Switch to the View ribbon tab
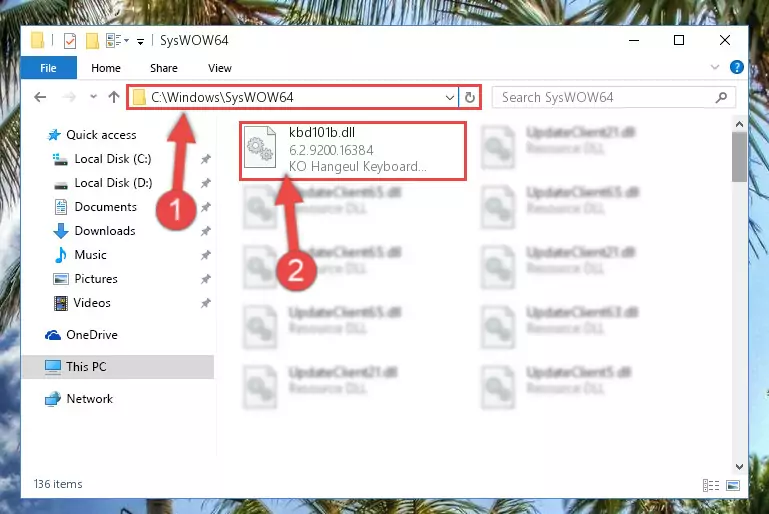This screenshot has height=514, width=769. coord(220,68)
